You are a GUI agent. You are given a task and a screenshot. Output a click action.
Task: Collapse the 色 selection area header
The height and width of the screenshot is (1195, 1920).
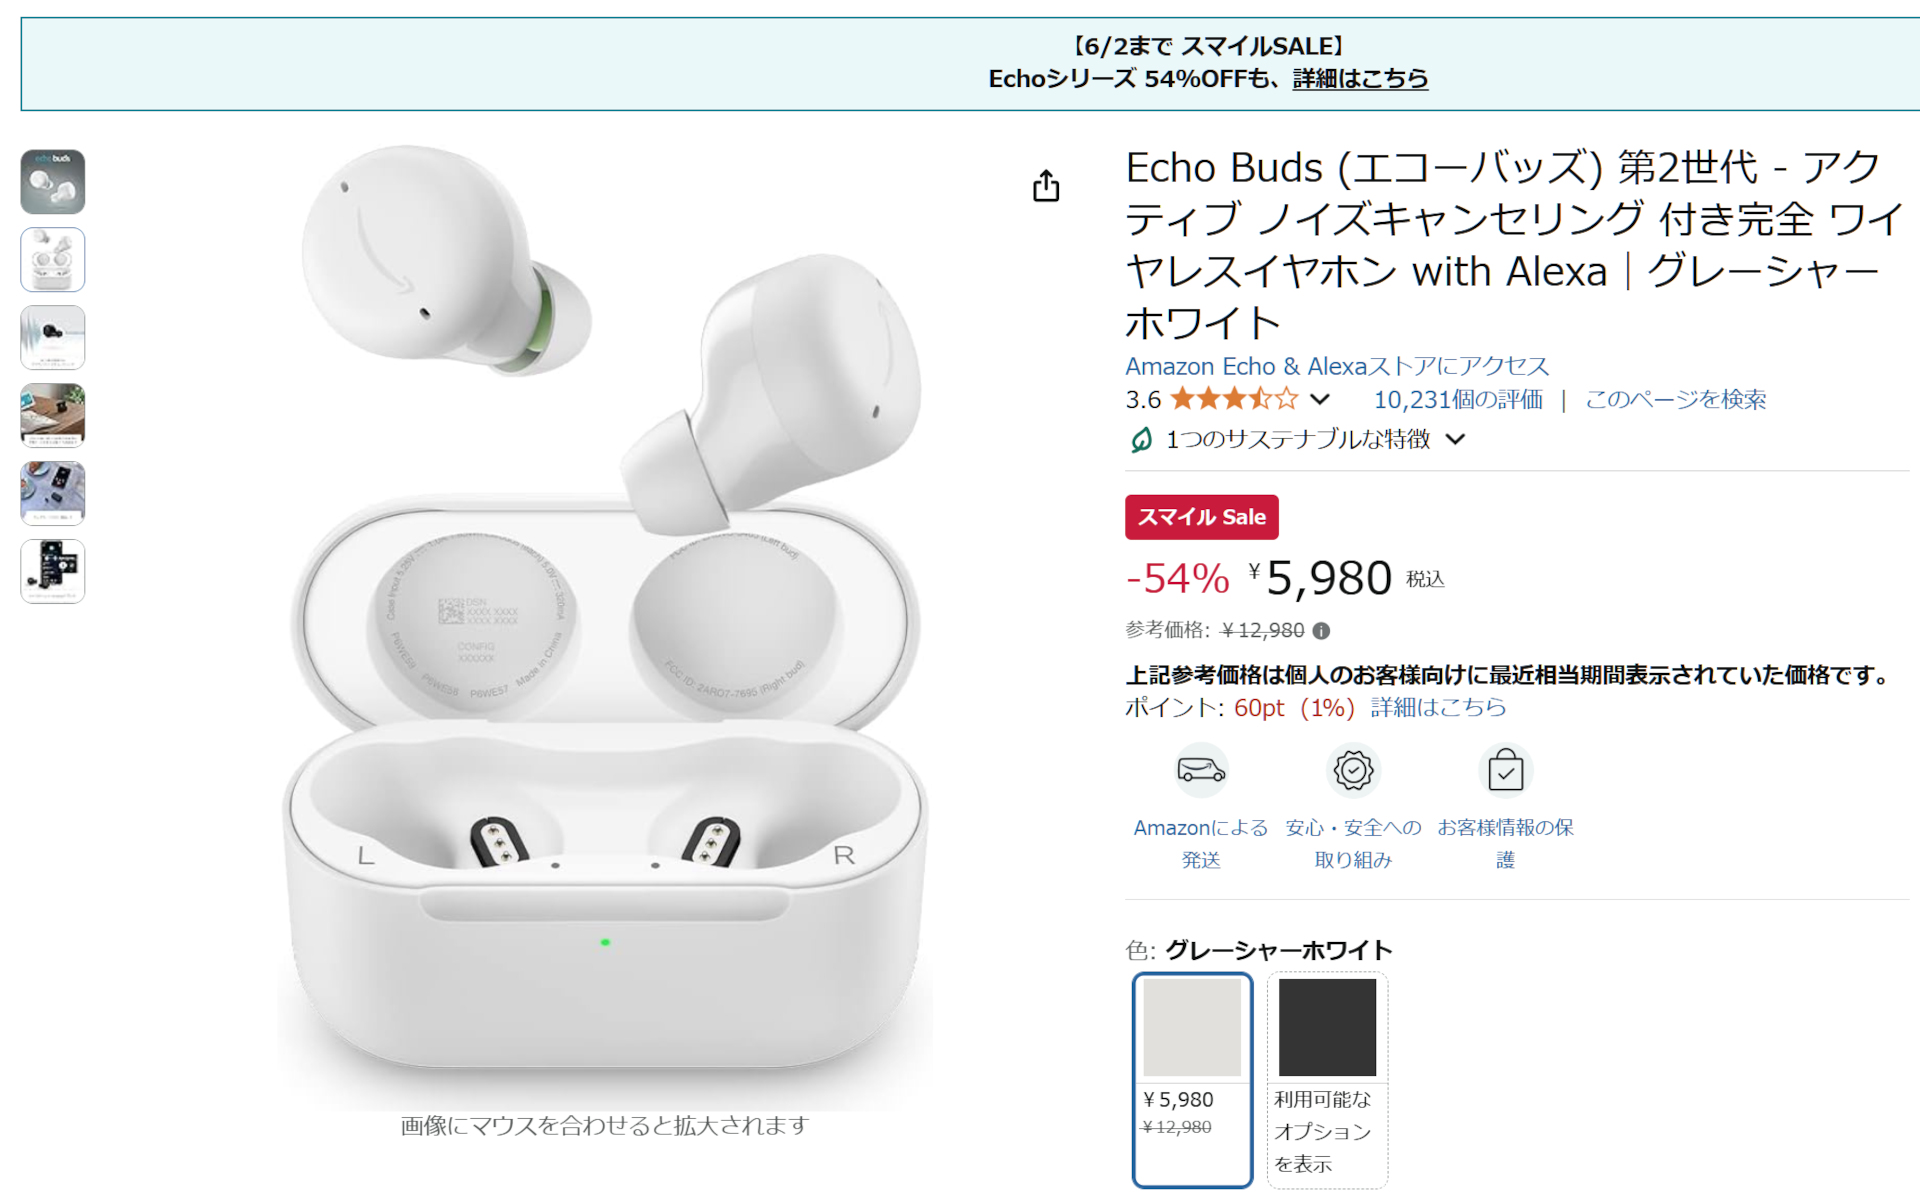click(x=1257, y=950)
